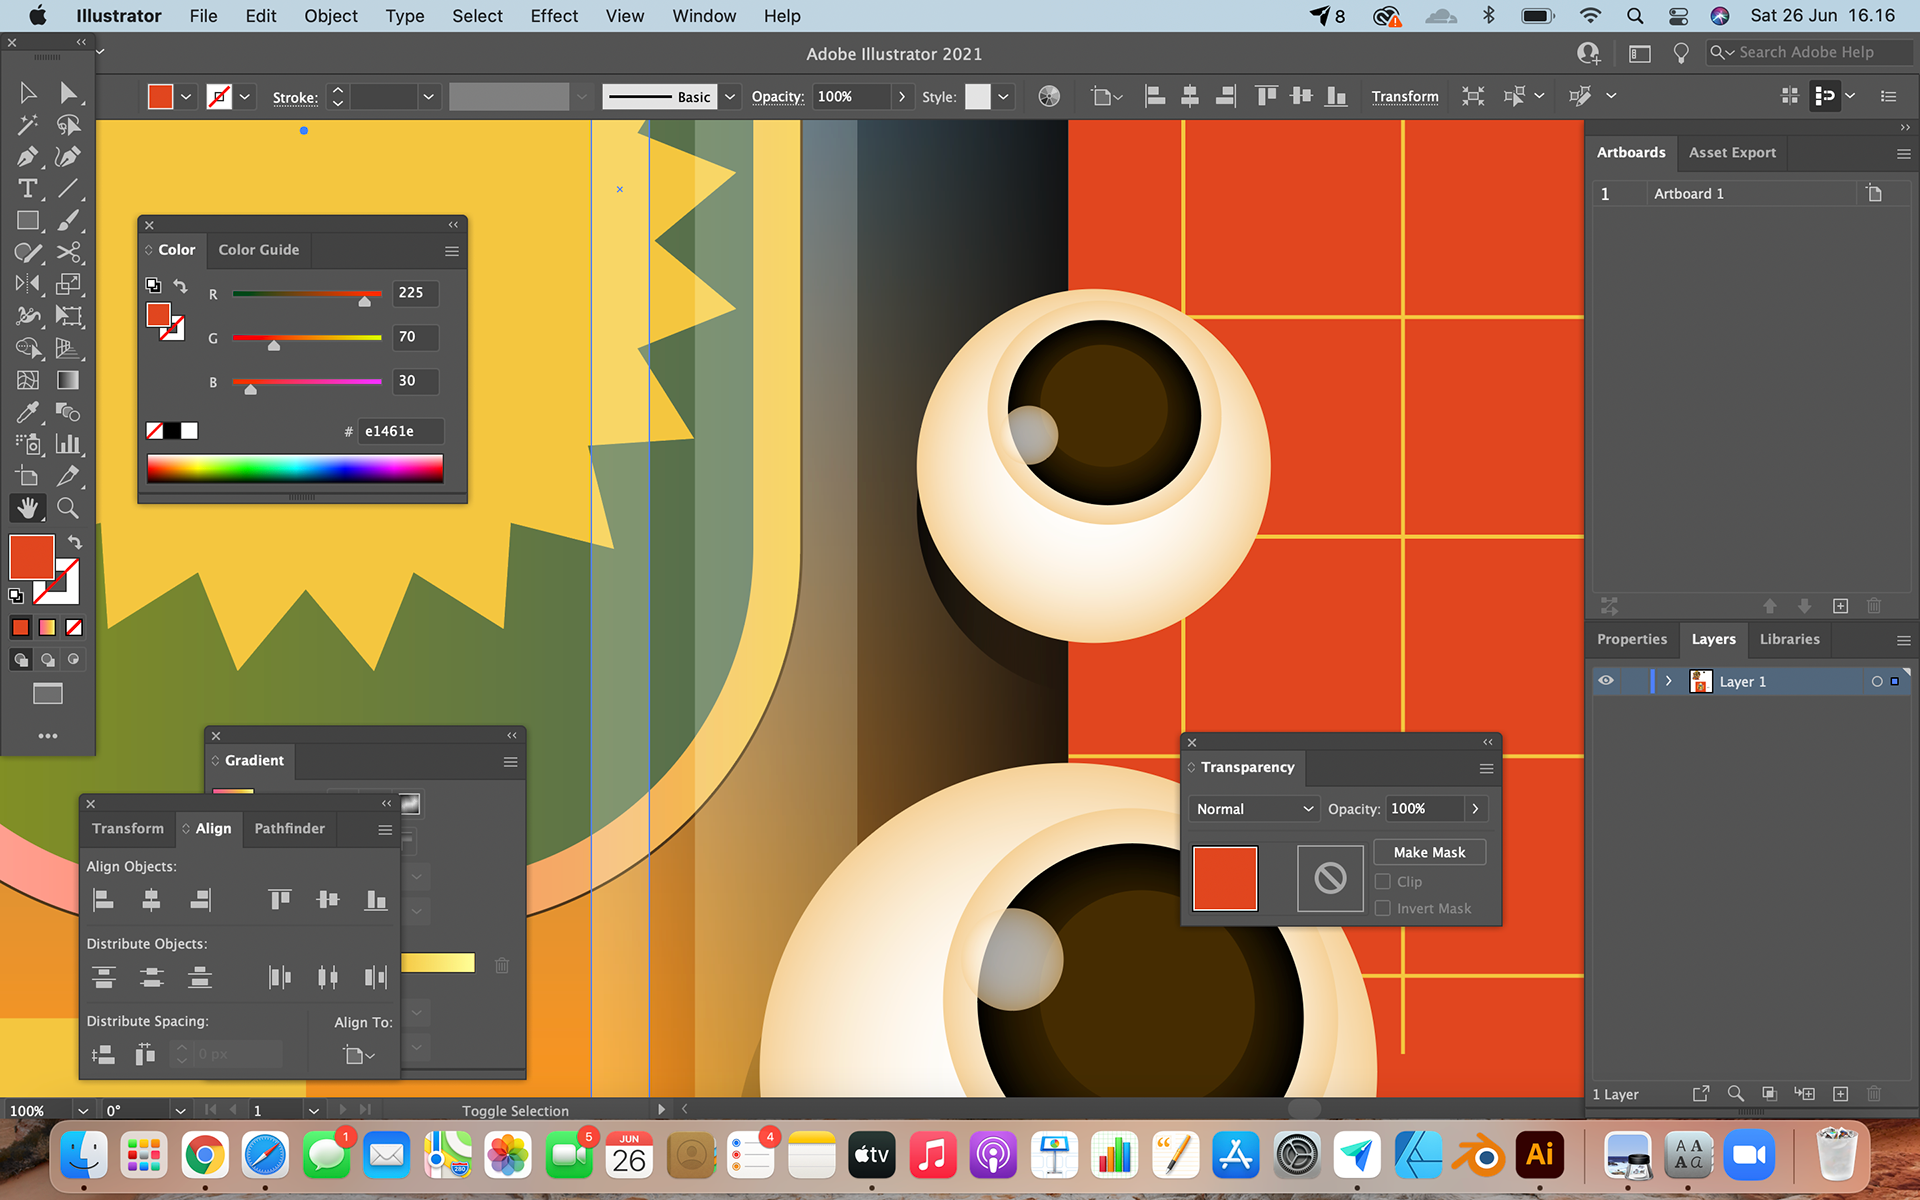Select the Eyedropper tool

[27, 412]
